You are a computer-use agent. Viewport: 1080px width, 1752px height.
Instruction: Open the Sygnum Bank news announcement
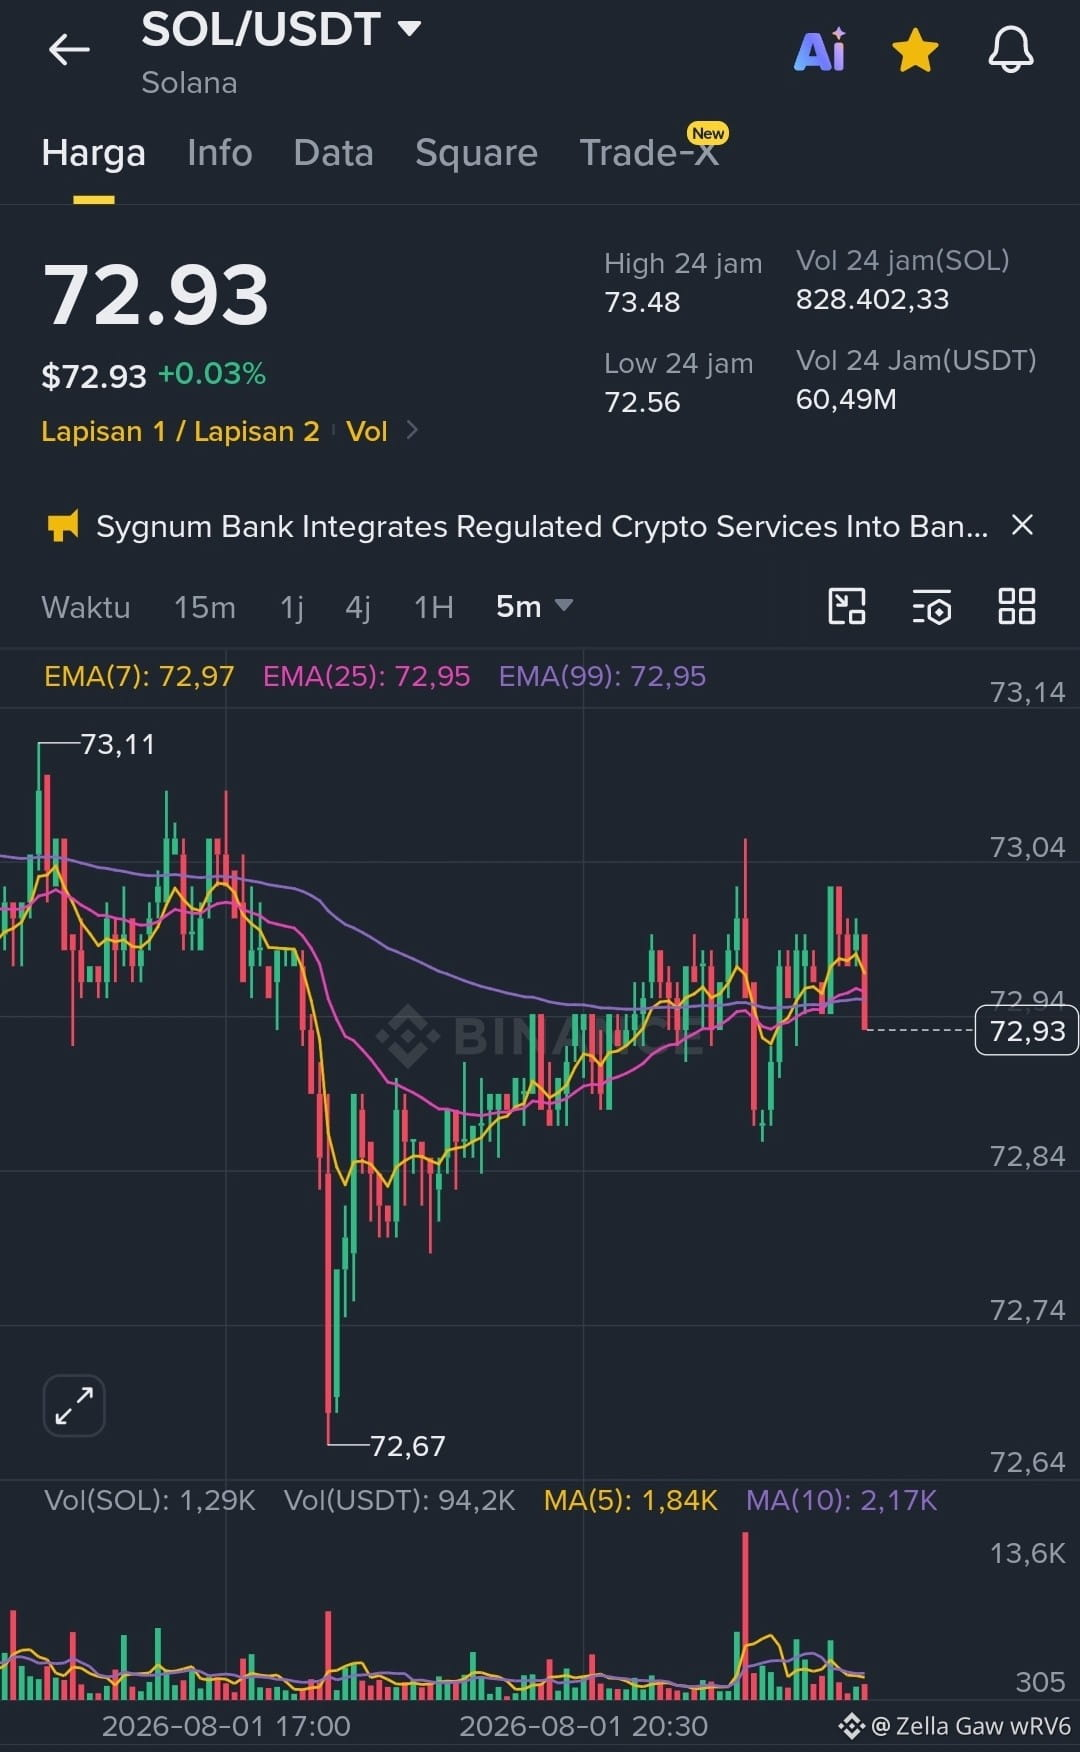coord(542,526)
